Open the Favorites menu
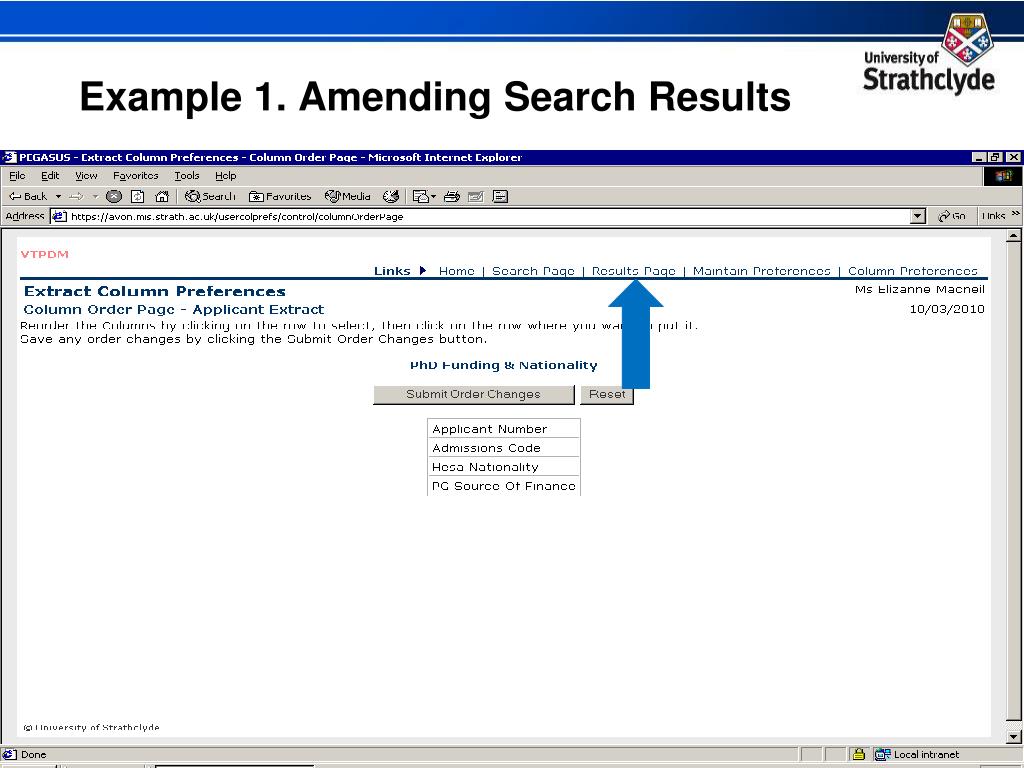The width and height of the screenshot is (1024, 768). click(136, 176)
